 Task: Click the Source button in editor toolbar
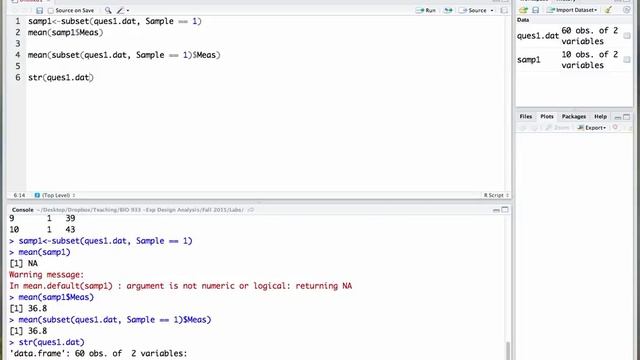(473, 10)
